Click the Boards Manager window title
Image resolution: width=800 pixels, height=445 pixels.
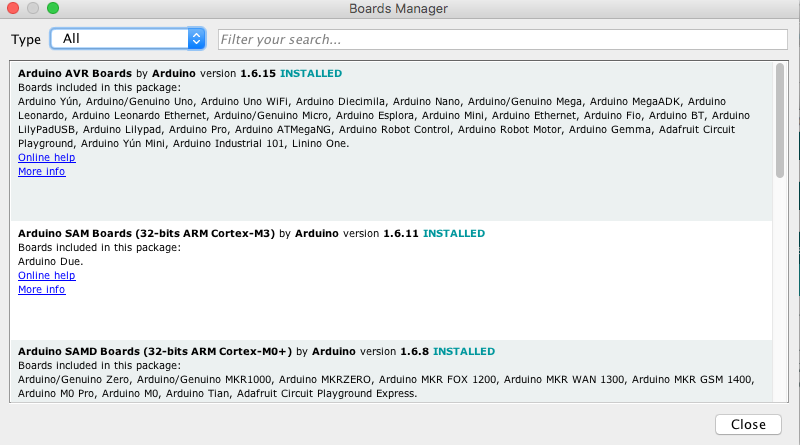pos(398,9)
